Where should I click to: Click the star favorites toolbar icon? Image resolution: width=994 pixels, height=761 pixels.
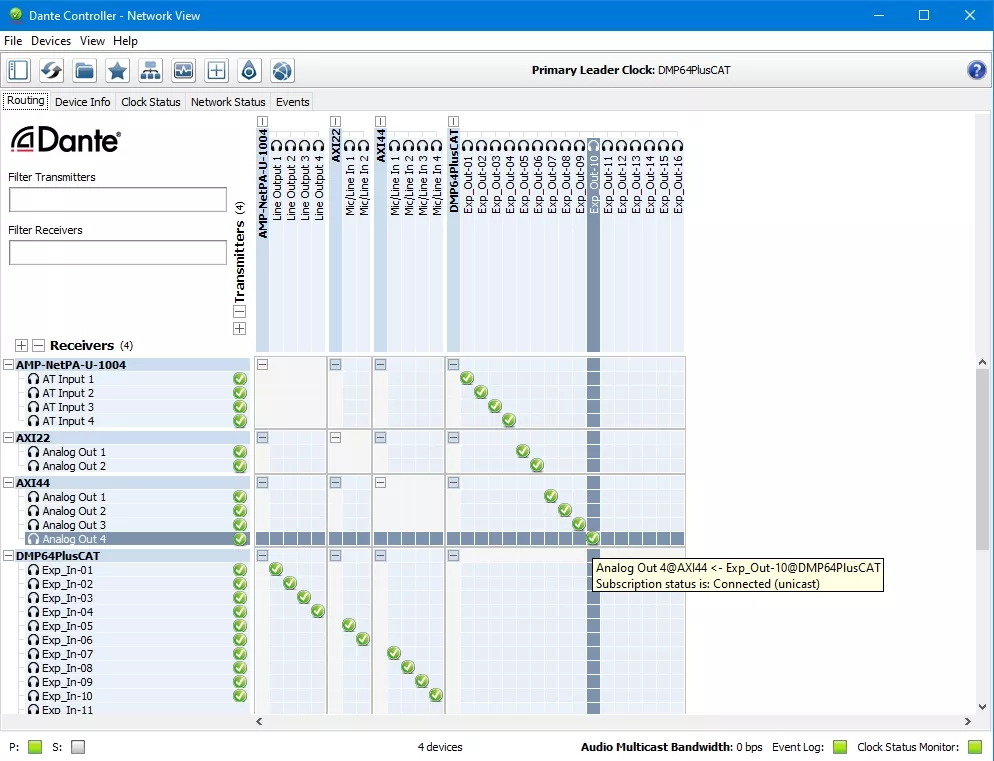(x=117, y=70)
